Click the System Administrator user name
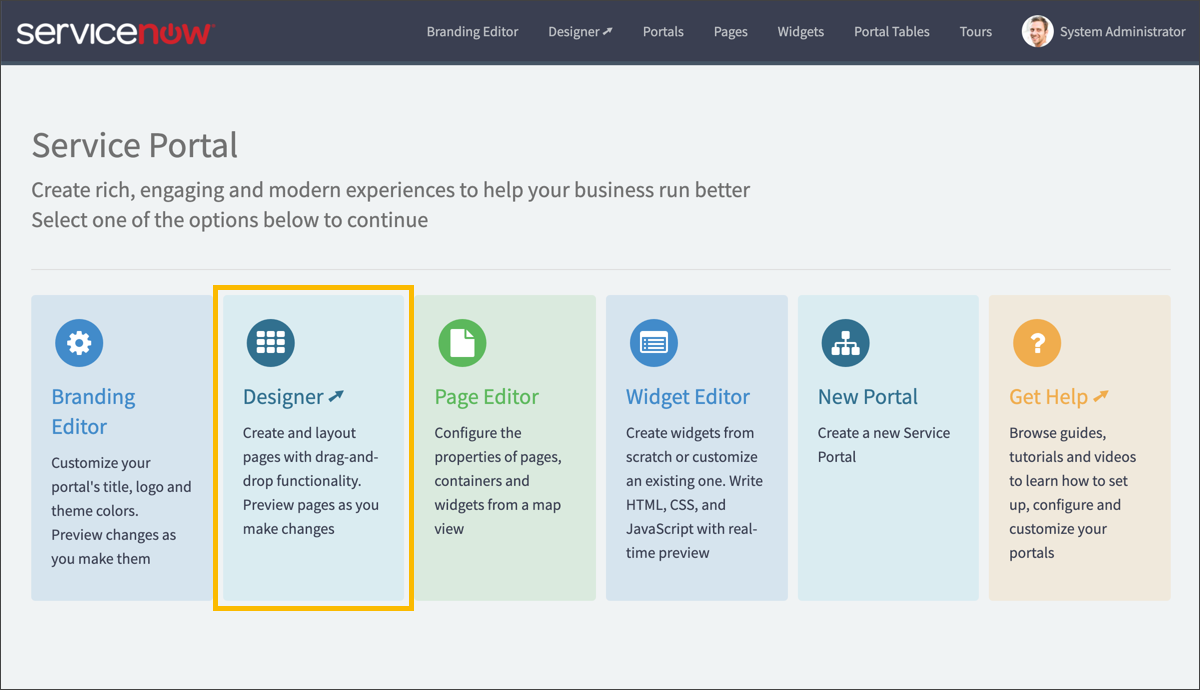This screenshot has width=1200, height=690. click(1123, 32)
